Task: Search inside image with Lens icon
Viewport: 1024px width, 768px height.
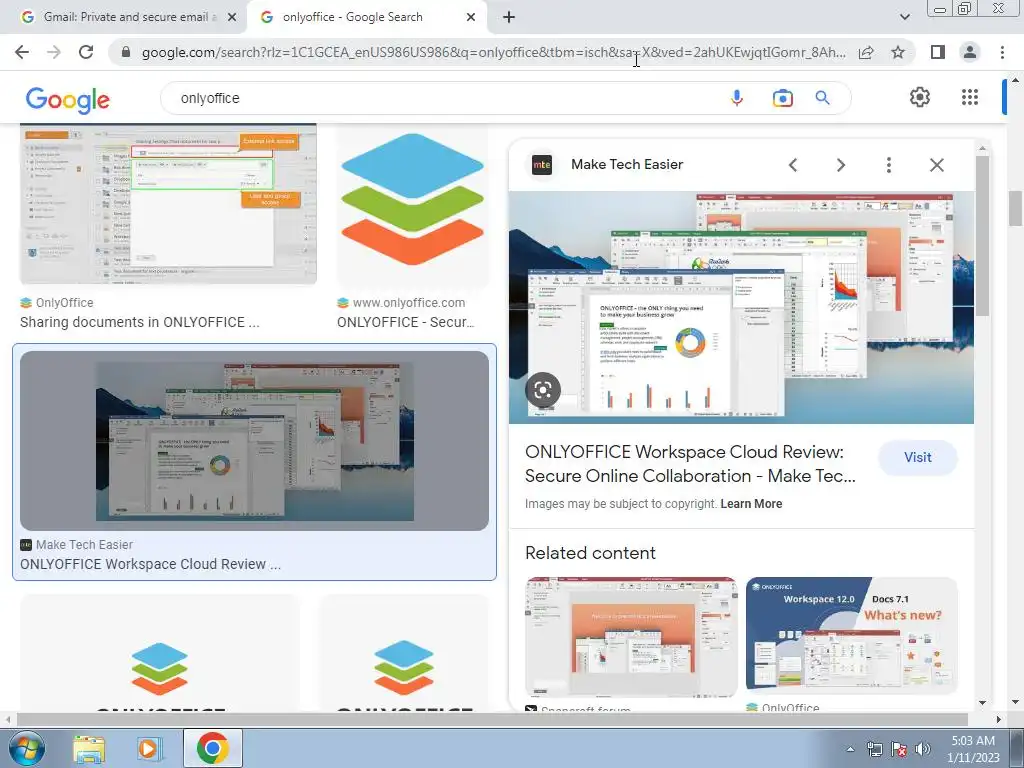Action: click(x=543, y=390)
